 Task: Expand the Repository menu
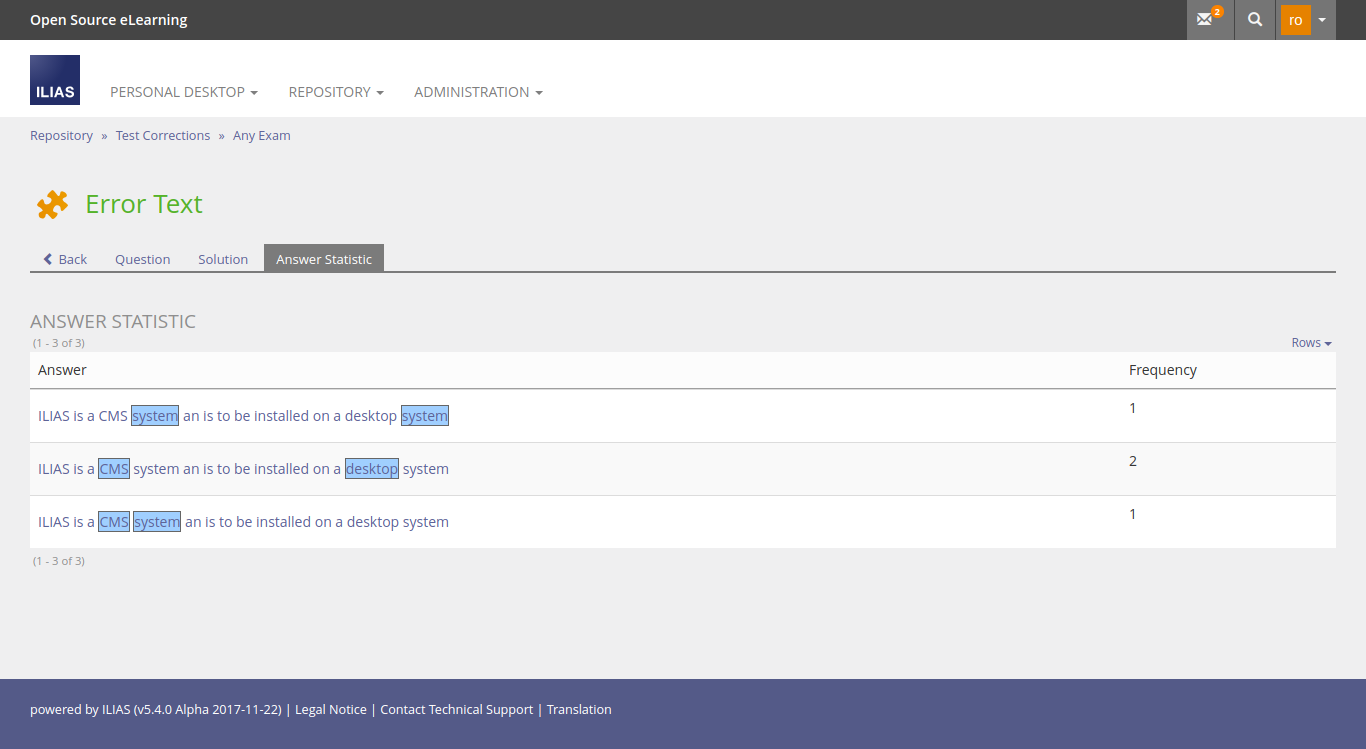click(x=336, y=92)
